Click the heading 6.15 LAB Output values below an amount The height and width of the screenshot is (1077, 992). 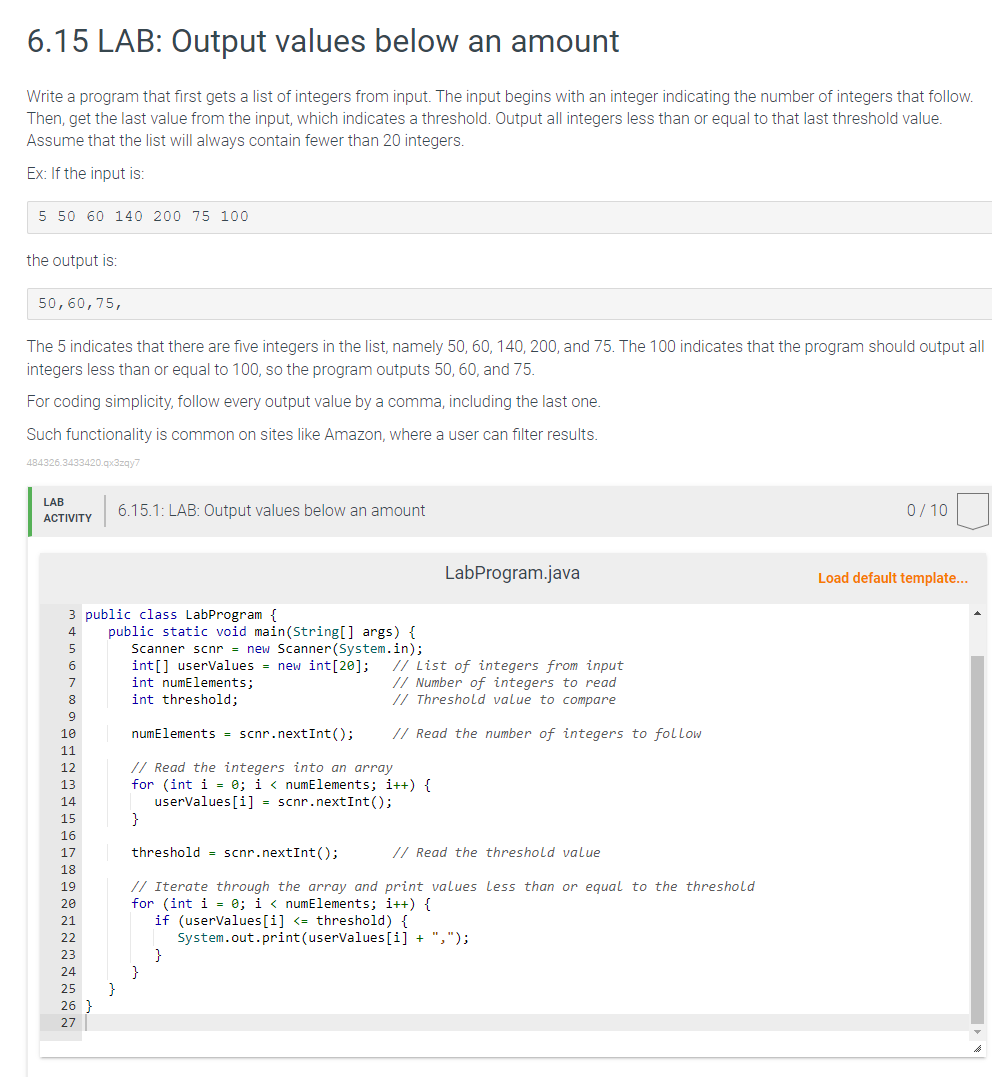click(321, 41)
